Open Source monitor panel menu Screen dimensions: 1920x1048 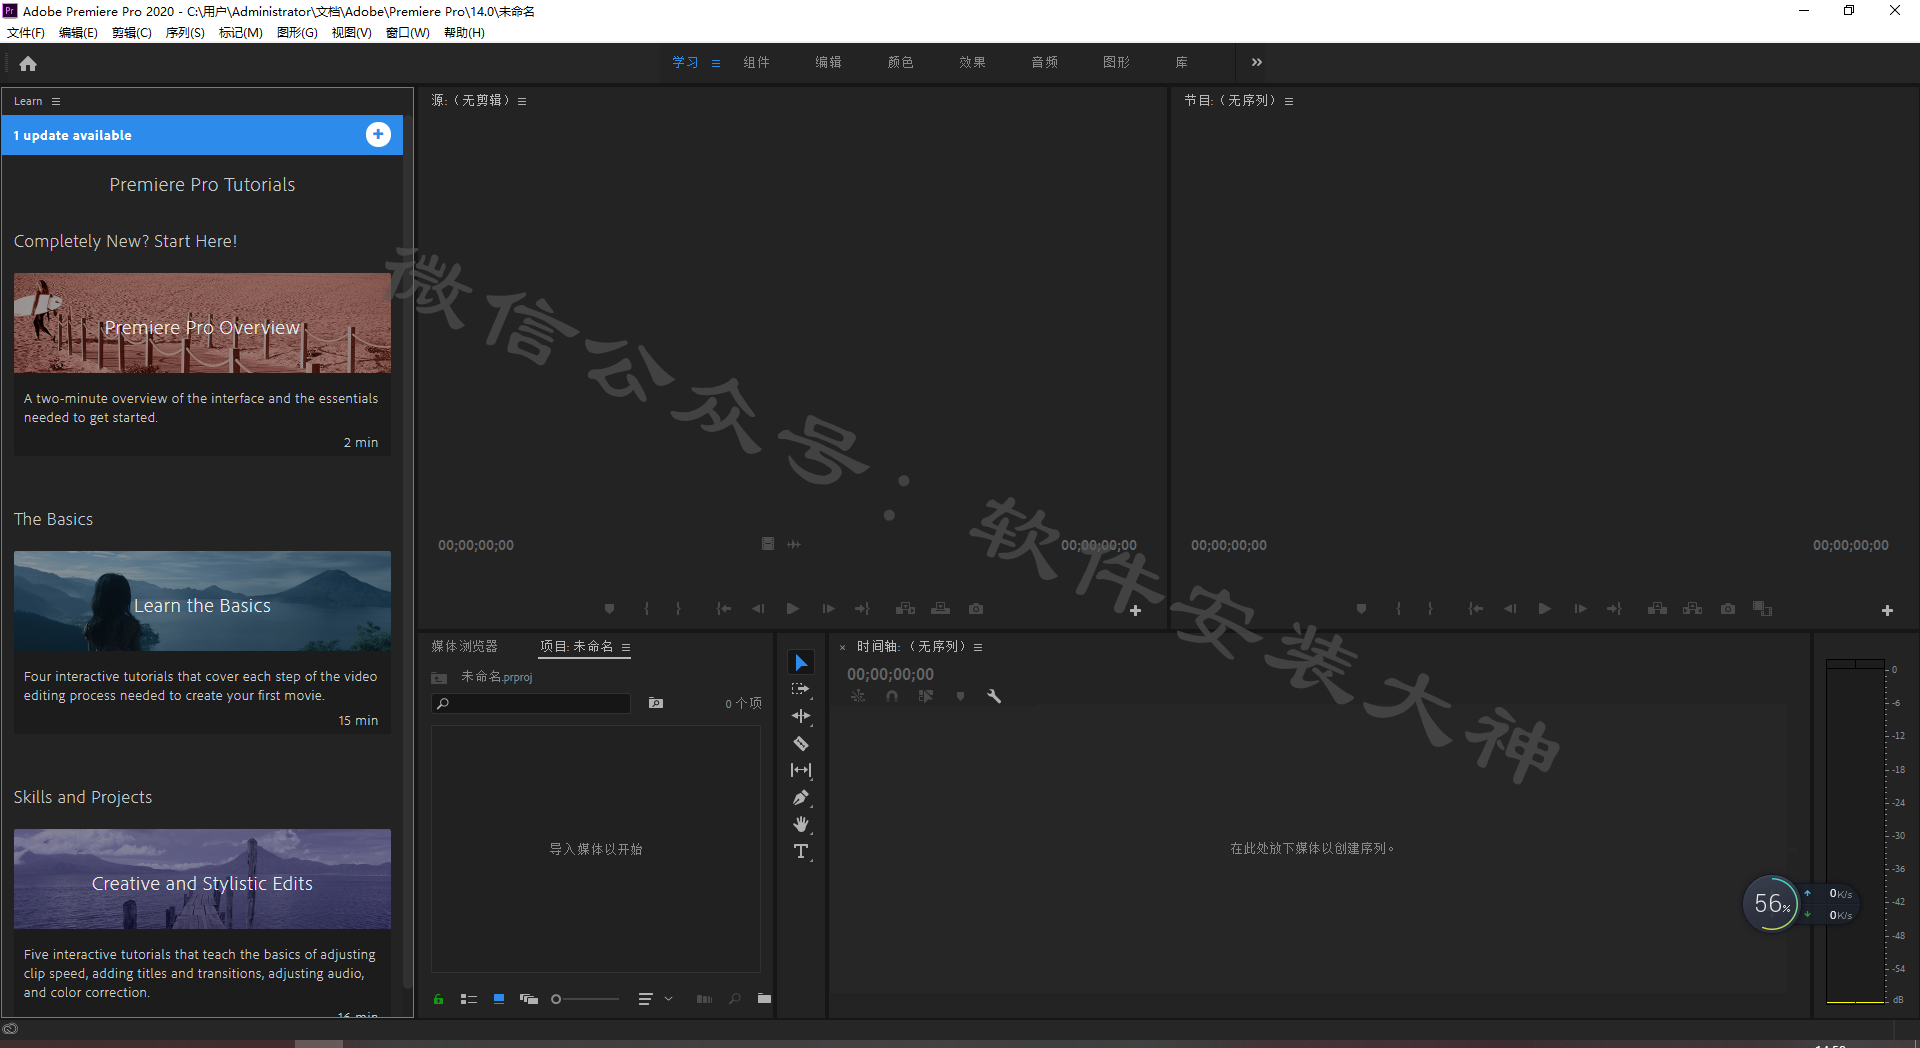(522, 101)
